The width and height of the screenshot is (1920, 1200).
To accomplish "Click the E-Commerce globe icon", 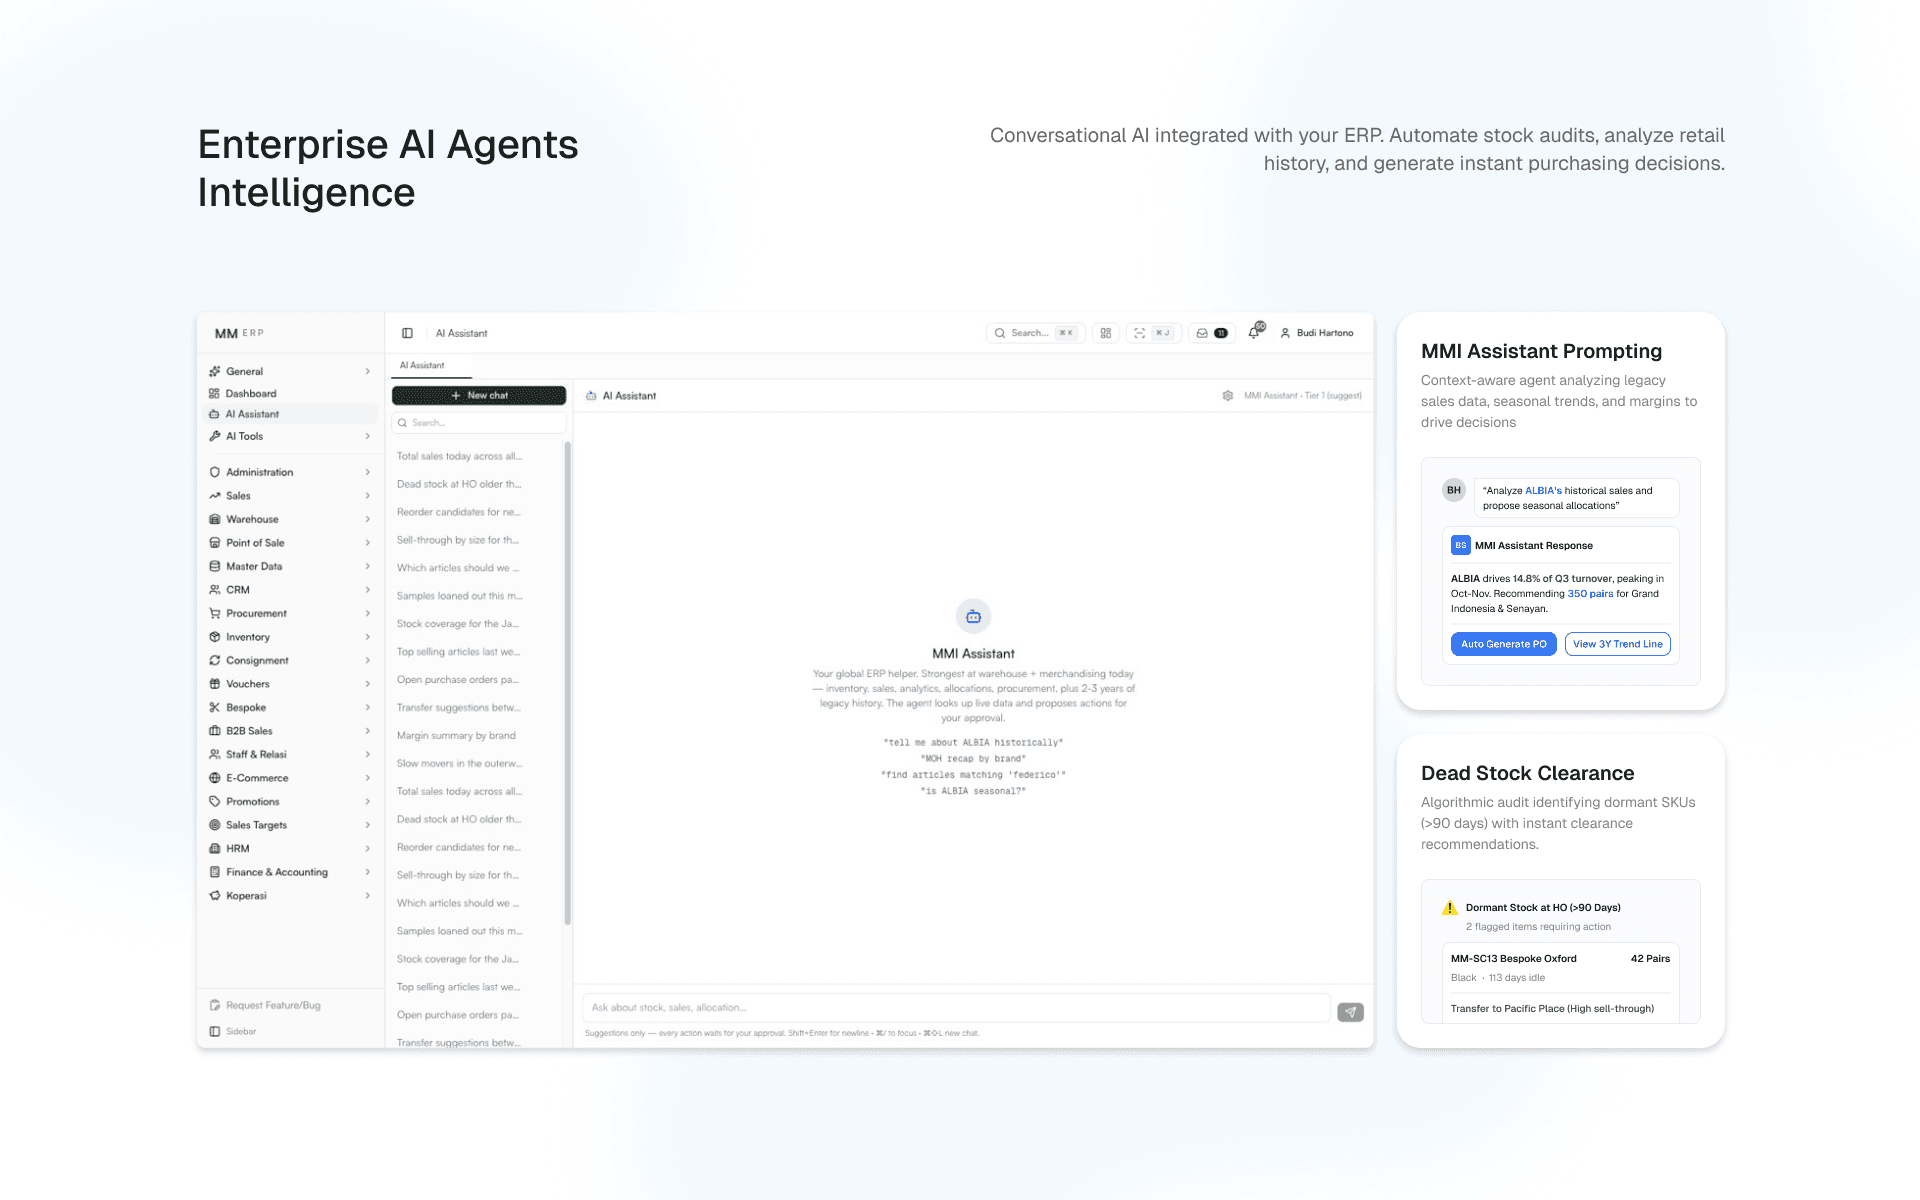I will tap(214, 778).
